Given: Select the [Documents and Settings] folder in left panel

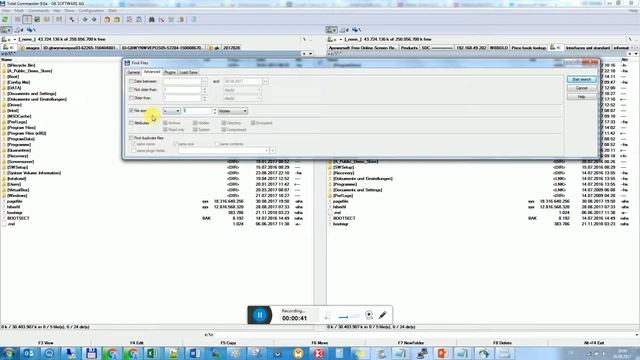Looking at the screenshot, I should [x=32, y=93].
